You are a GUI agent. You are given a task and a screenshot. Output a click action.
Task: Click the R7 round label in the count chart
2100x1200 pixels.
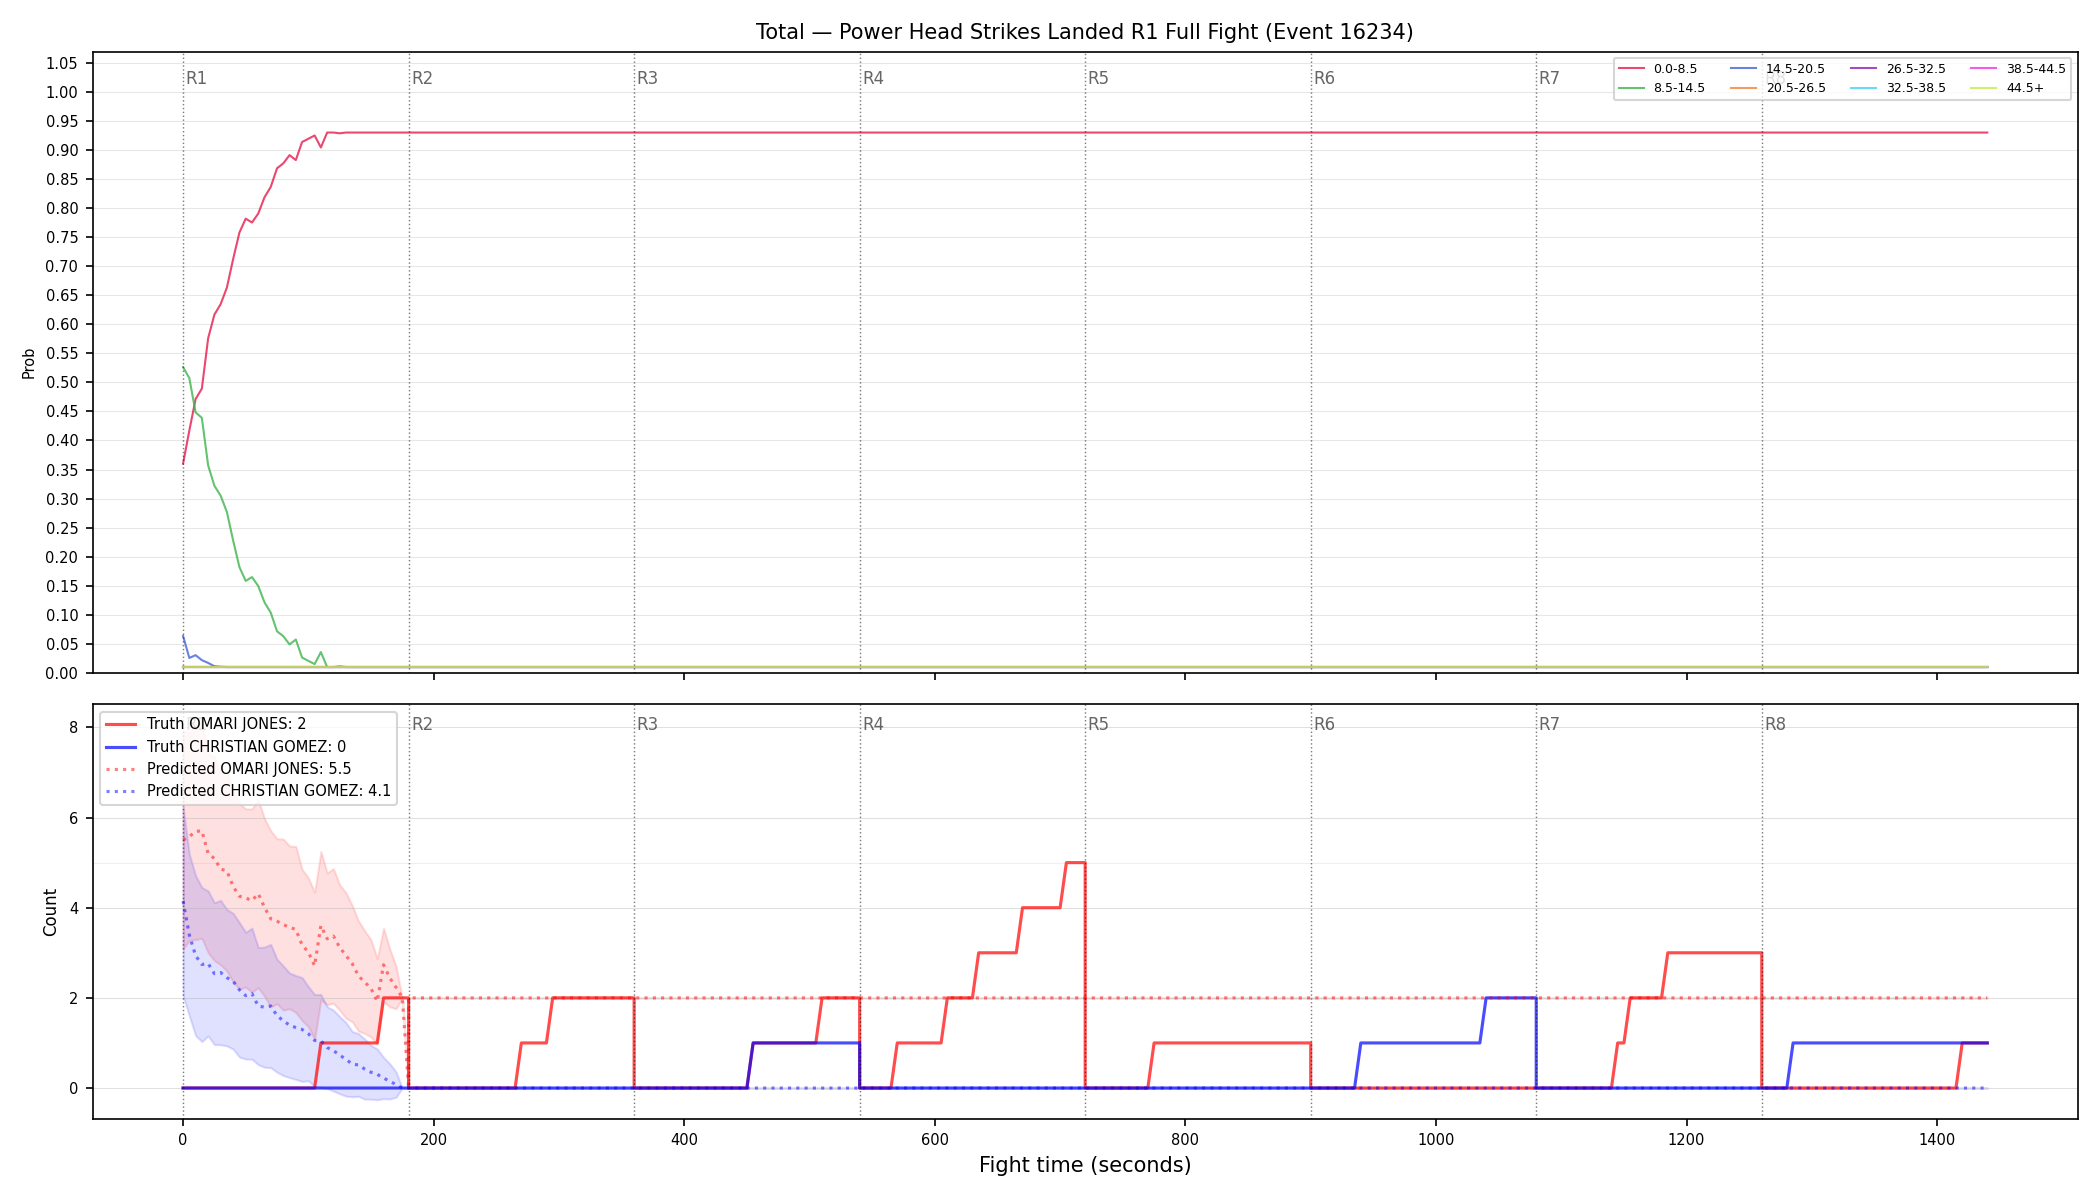1549,724
